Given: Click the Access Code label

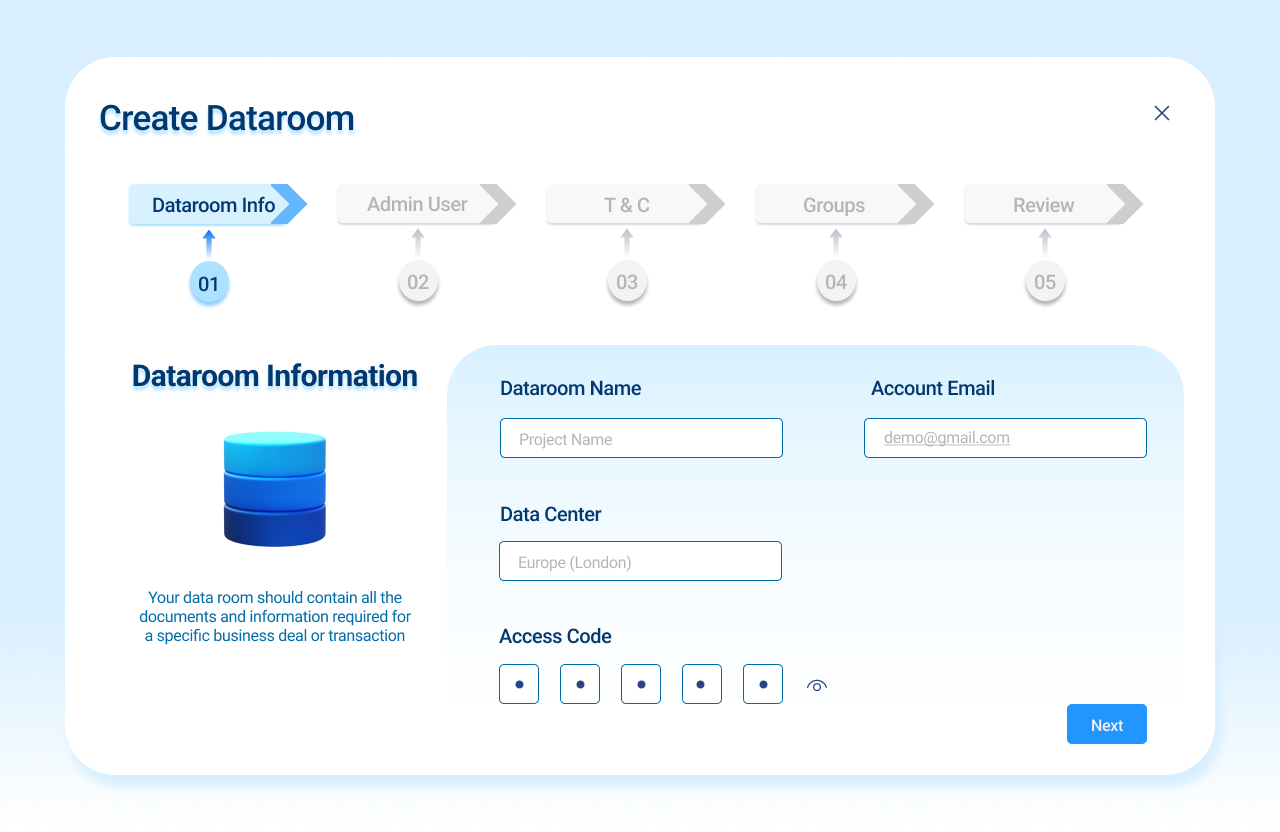Looking at the screenshot, I should pyautogui.click(x=555, y=636).
